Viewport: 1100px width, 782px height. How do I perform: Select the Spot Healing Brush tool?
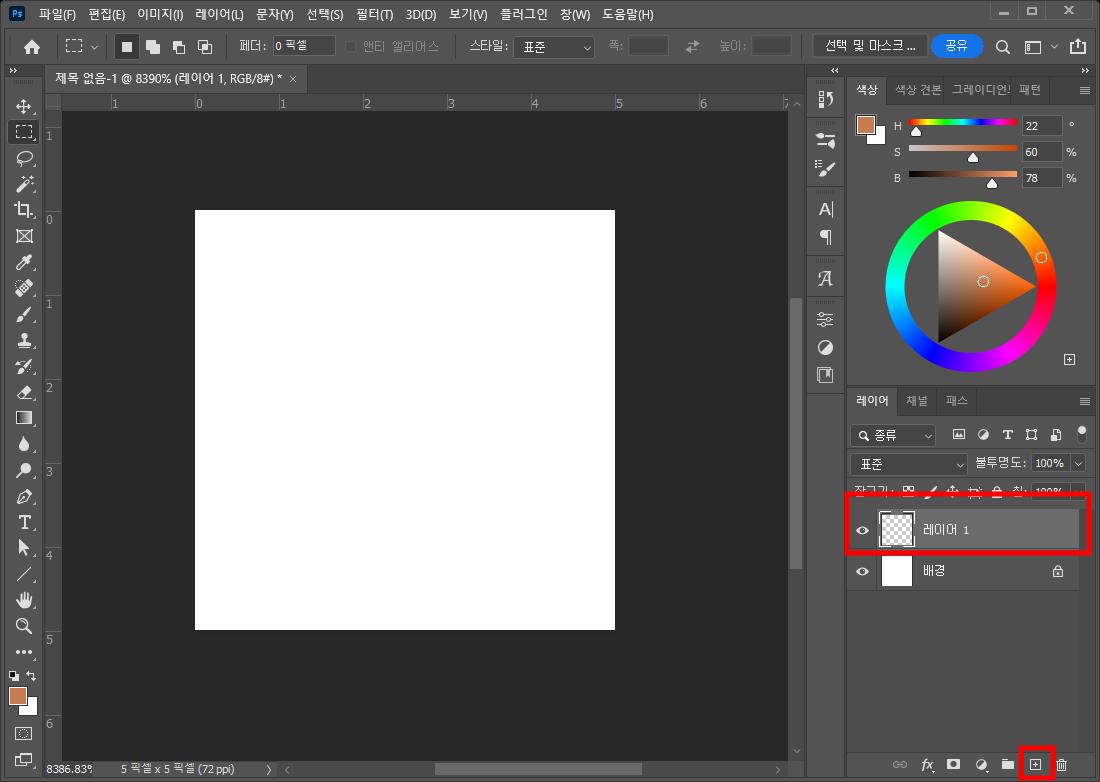pos(24,288)
